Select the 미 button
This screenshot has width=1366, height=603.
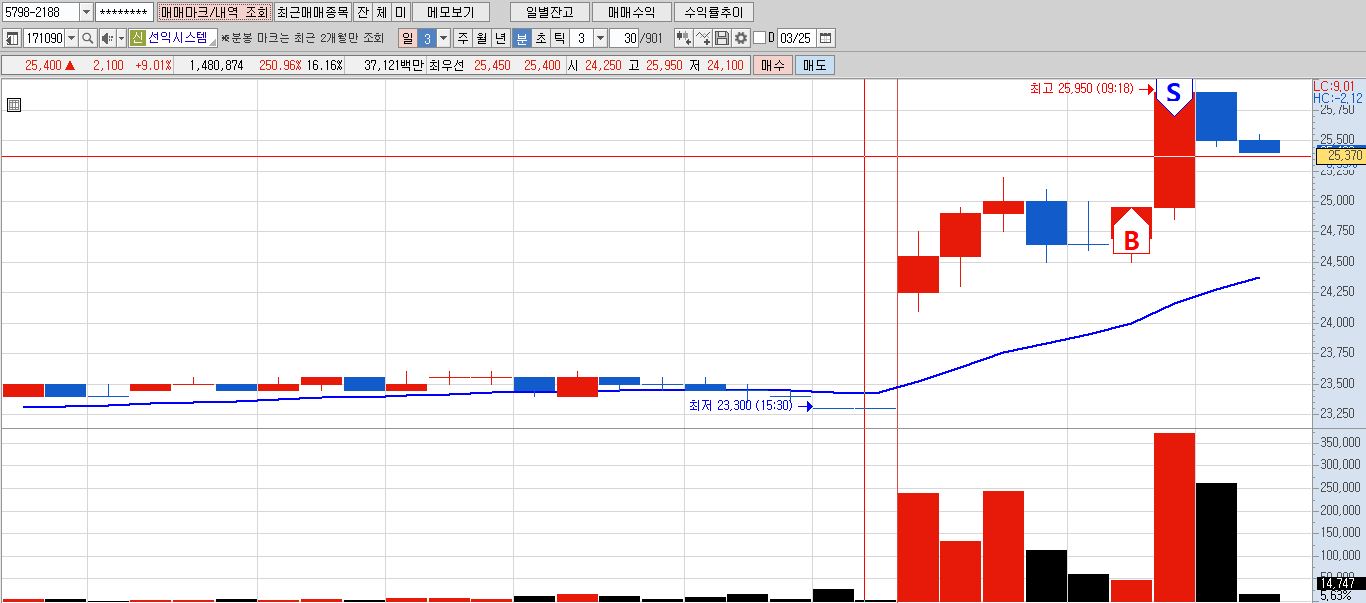pyautogui.click(x=400, y=12)
